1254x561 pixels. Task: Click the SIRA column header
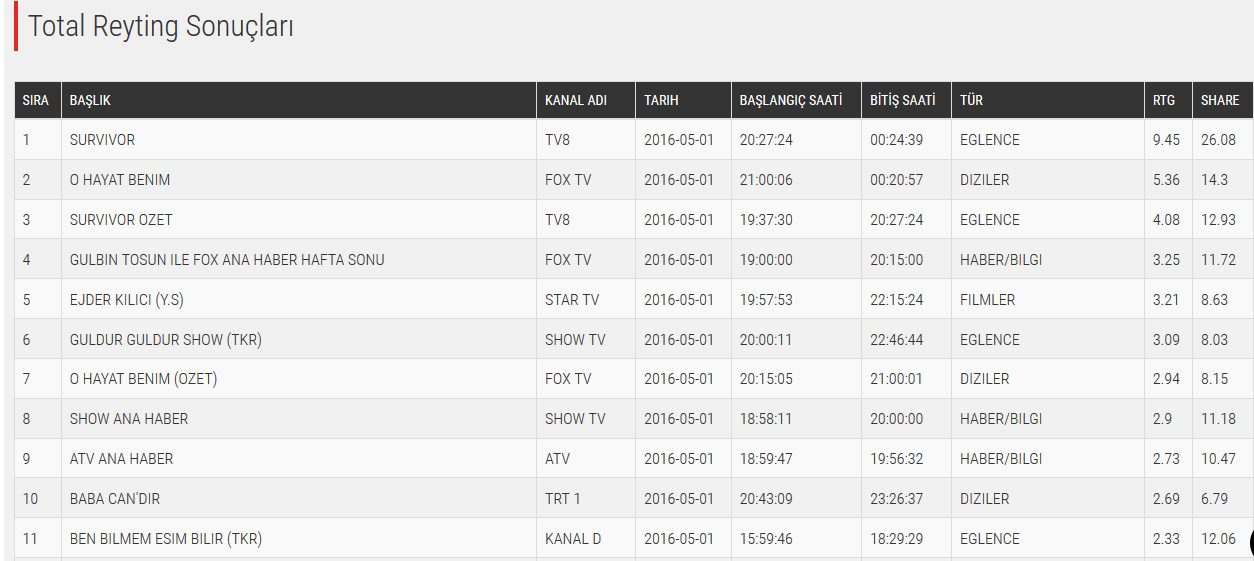point(35,100)
